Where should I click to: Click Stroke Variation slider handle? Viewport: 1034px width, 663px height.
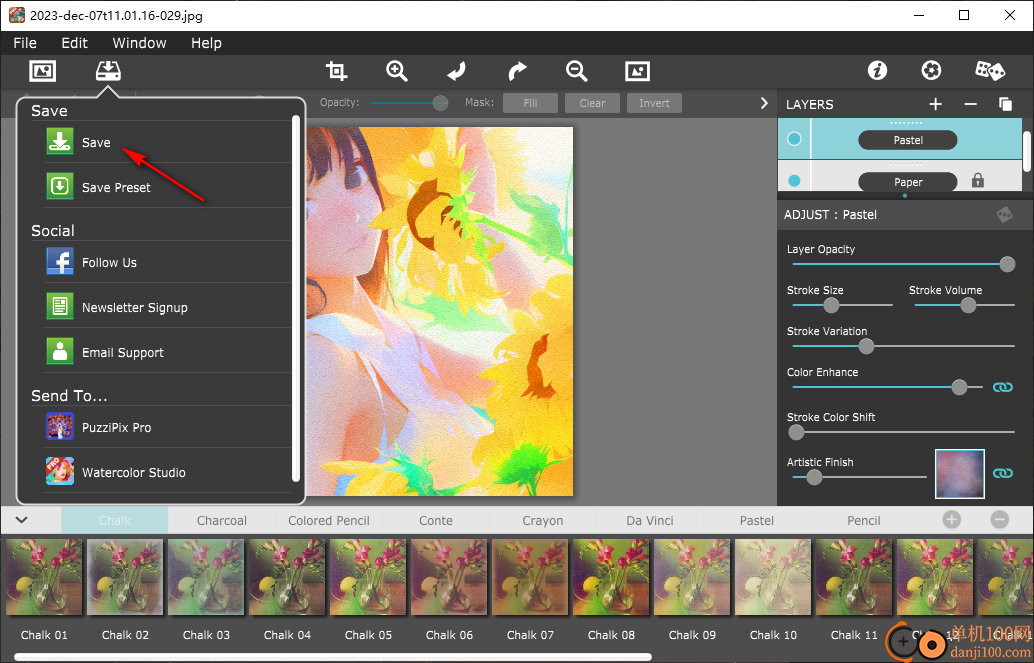tap(866, 346)
